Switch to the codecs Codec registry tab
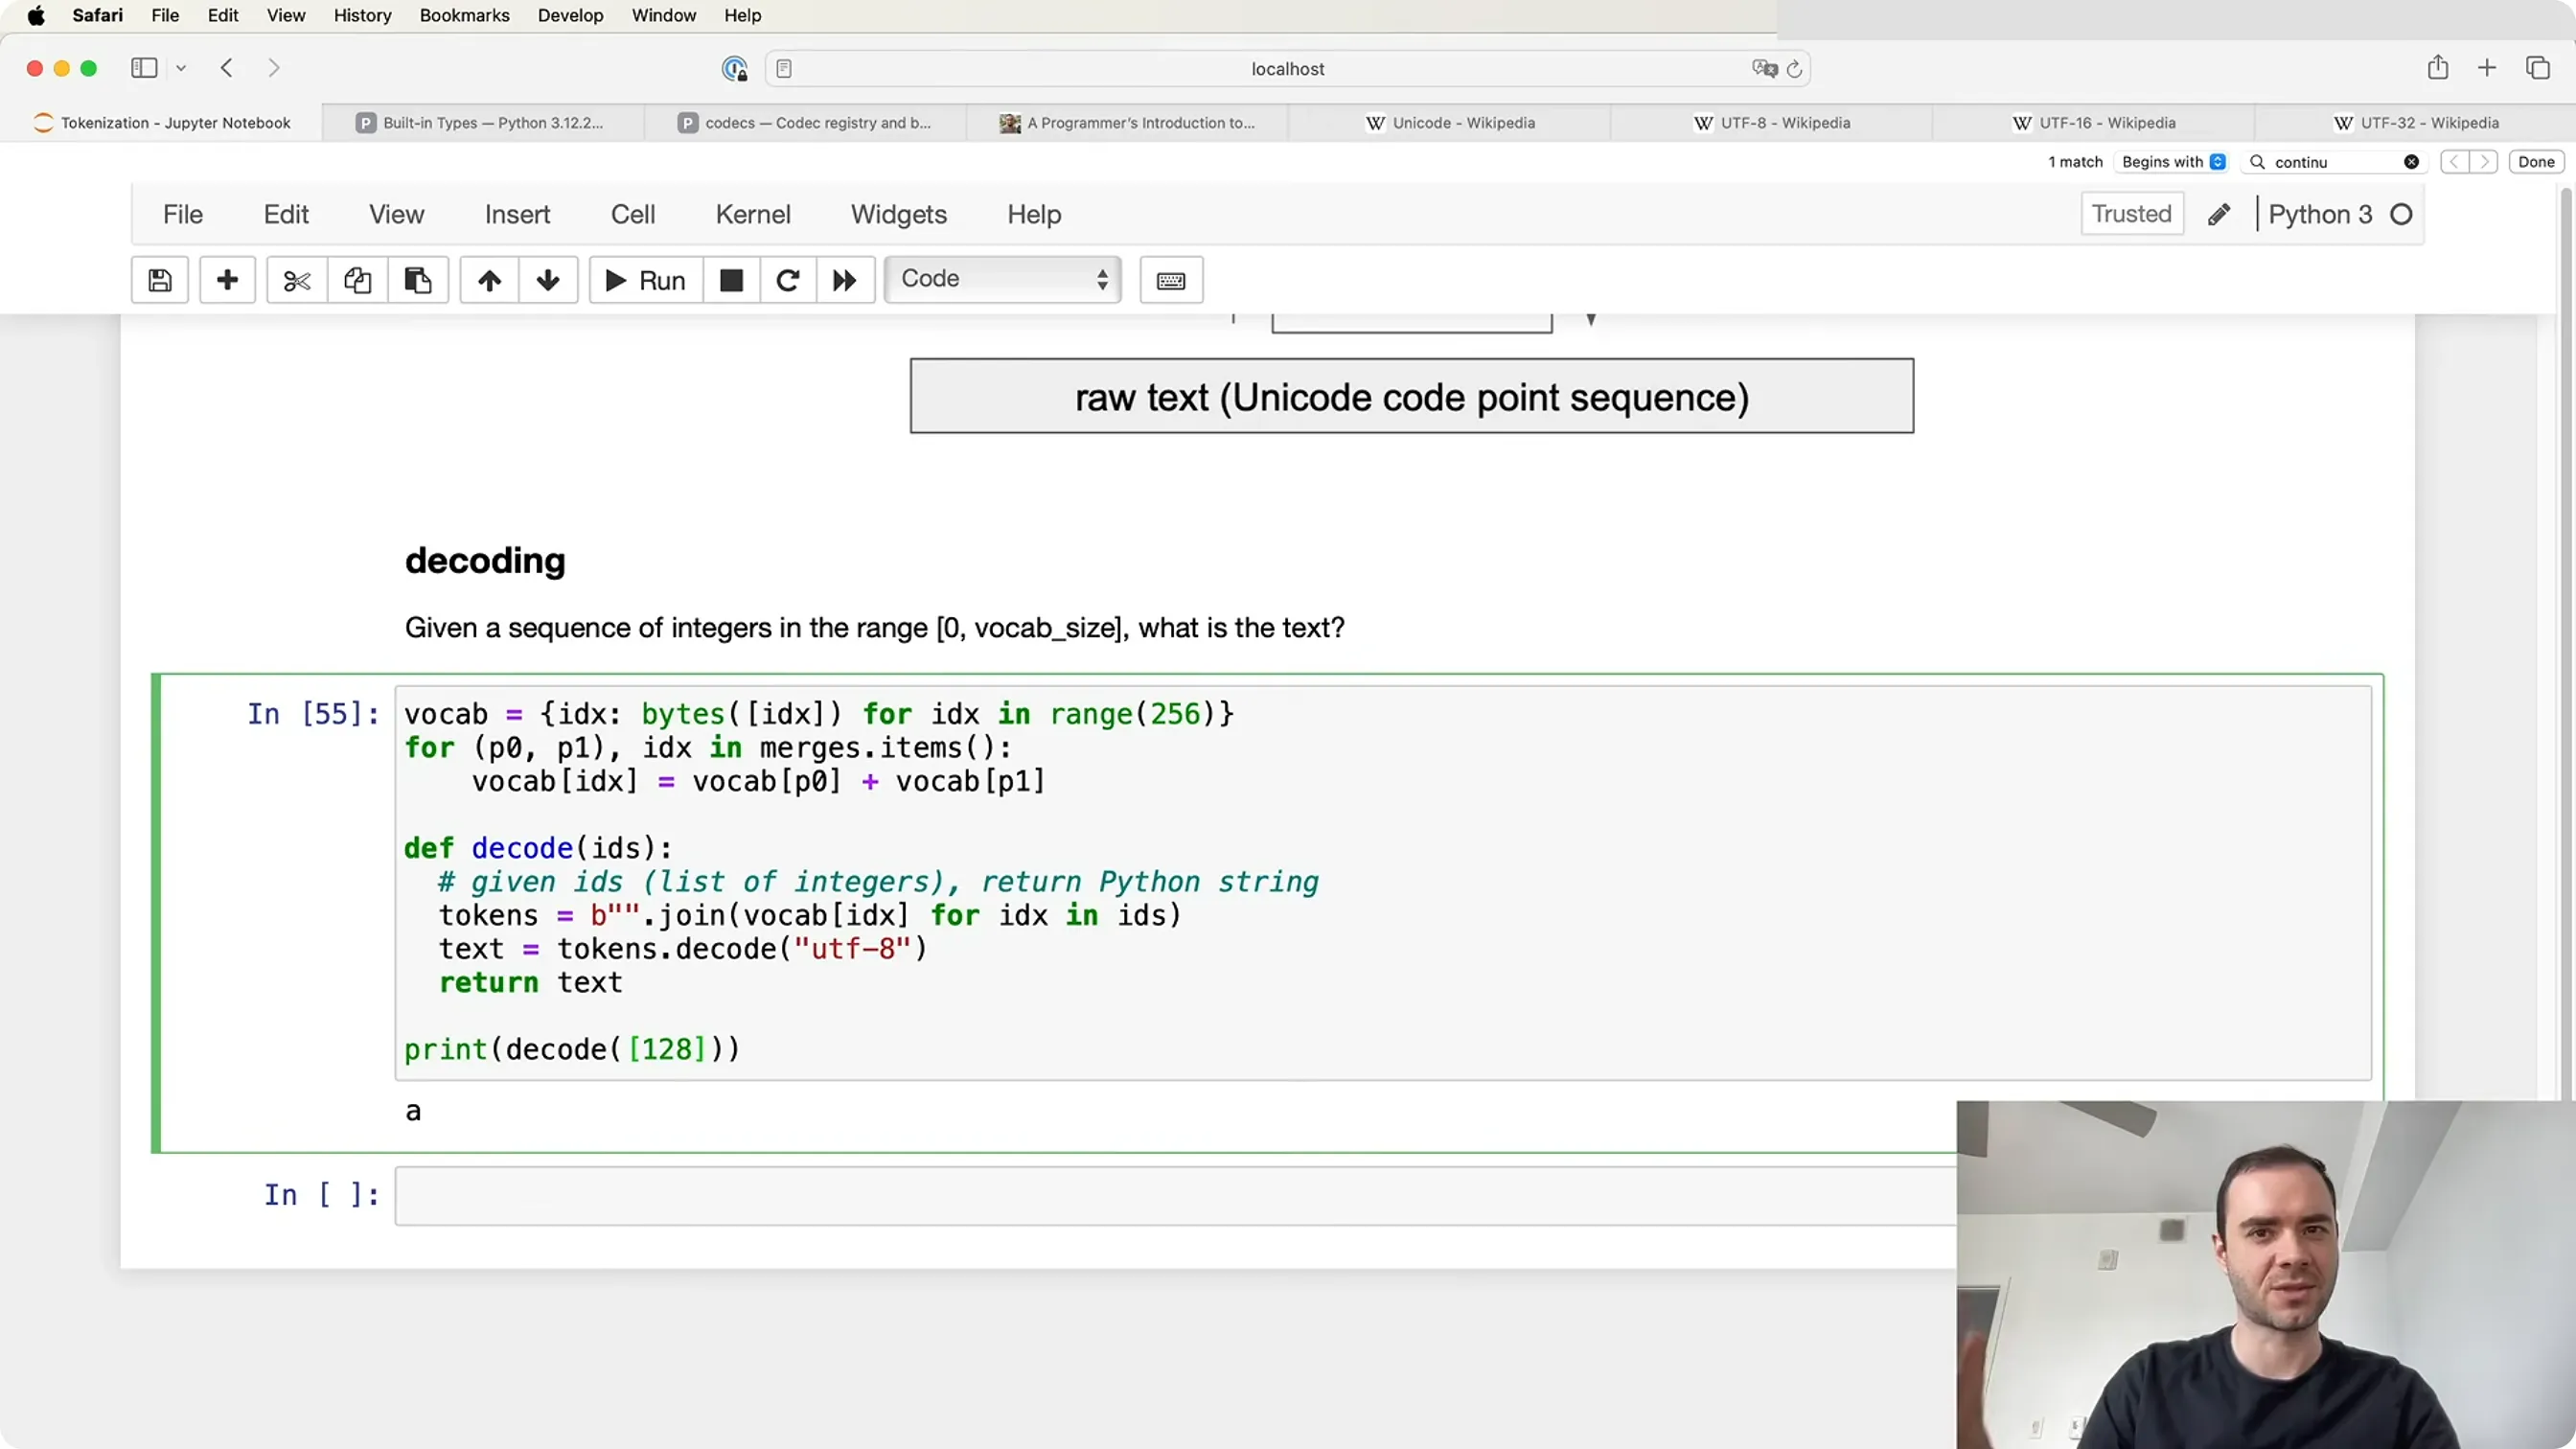Image resolution: width=2576 pixels, height=1449 pixels. tap(805, 123)
